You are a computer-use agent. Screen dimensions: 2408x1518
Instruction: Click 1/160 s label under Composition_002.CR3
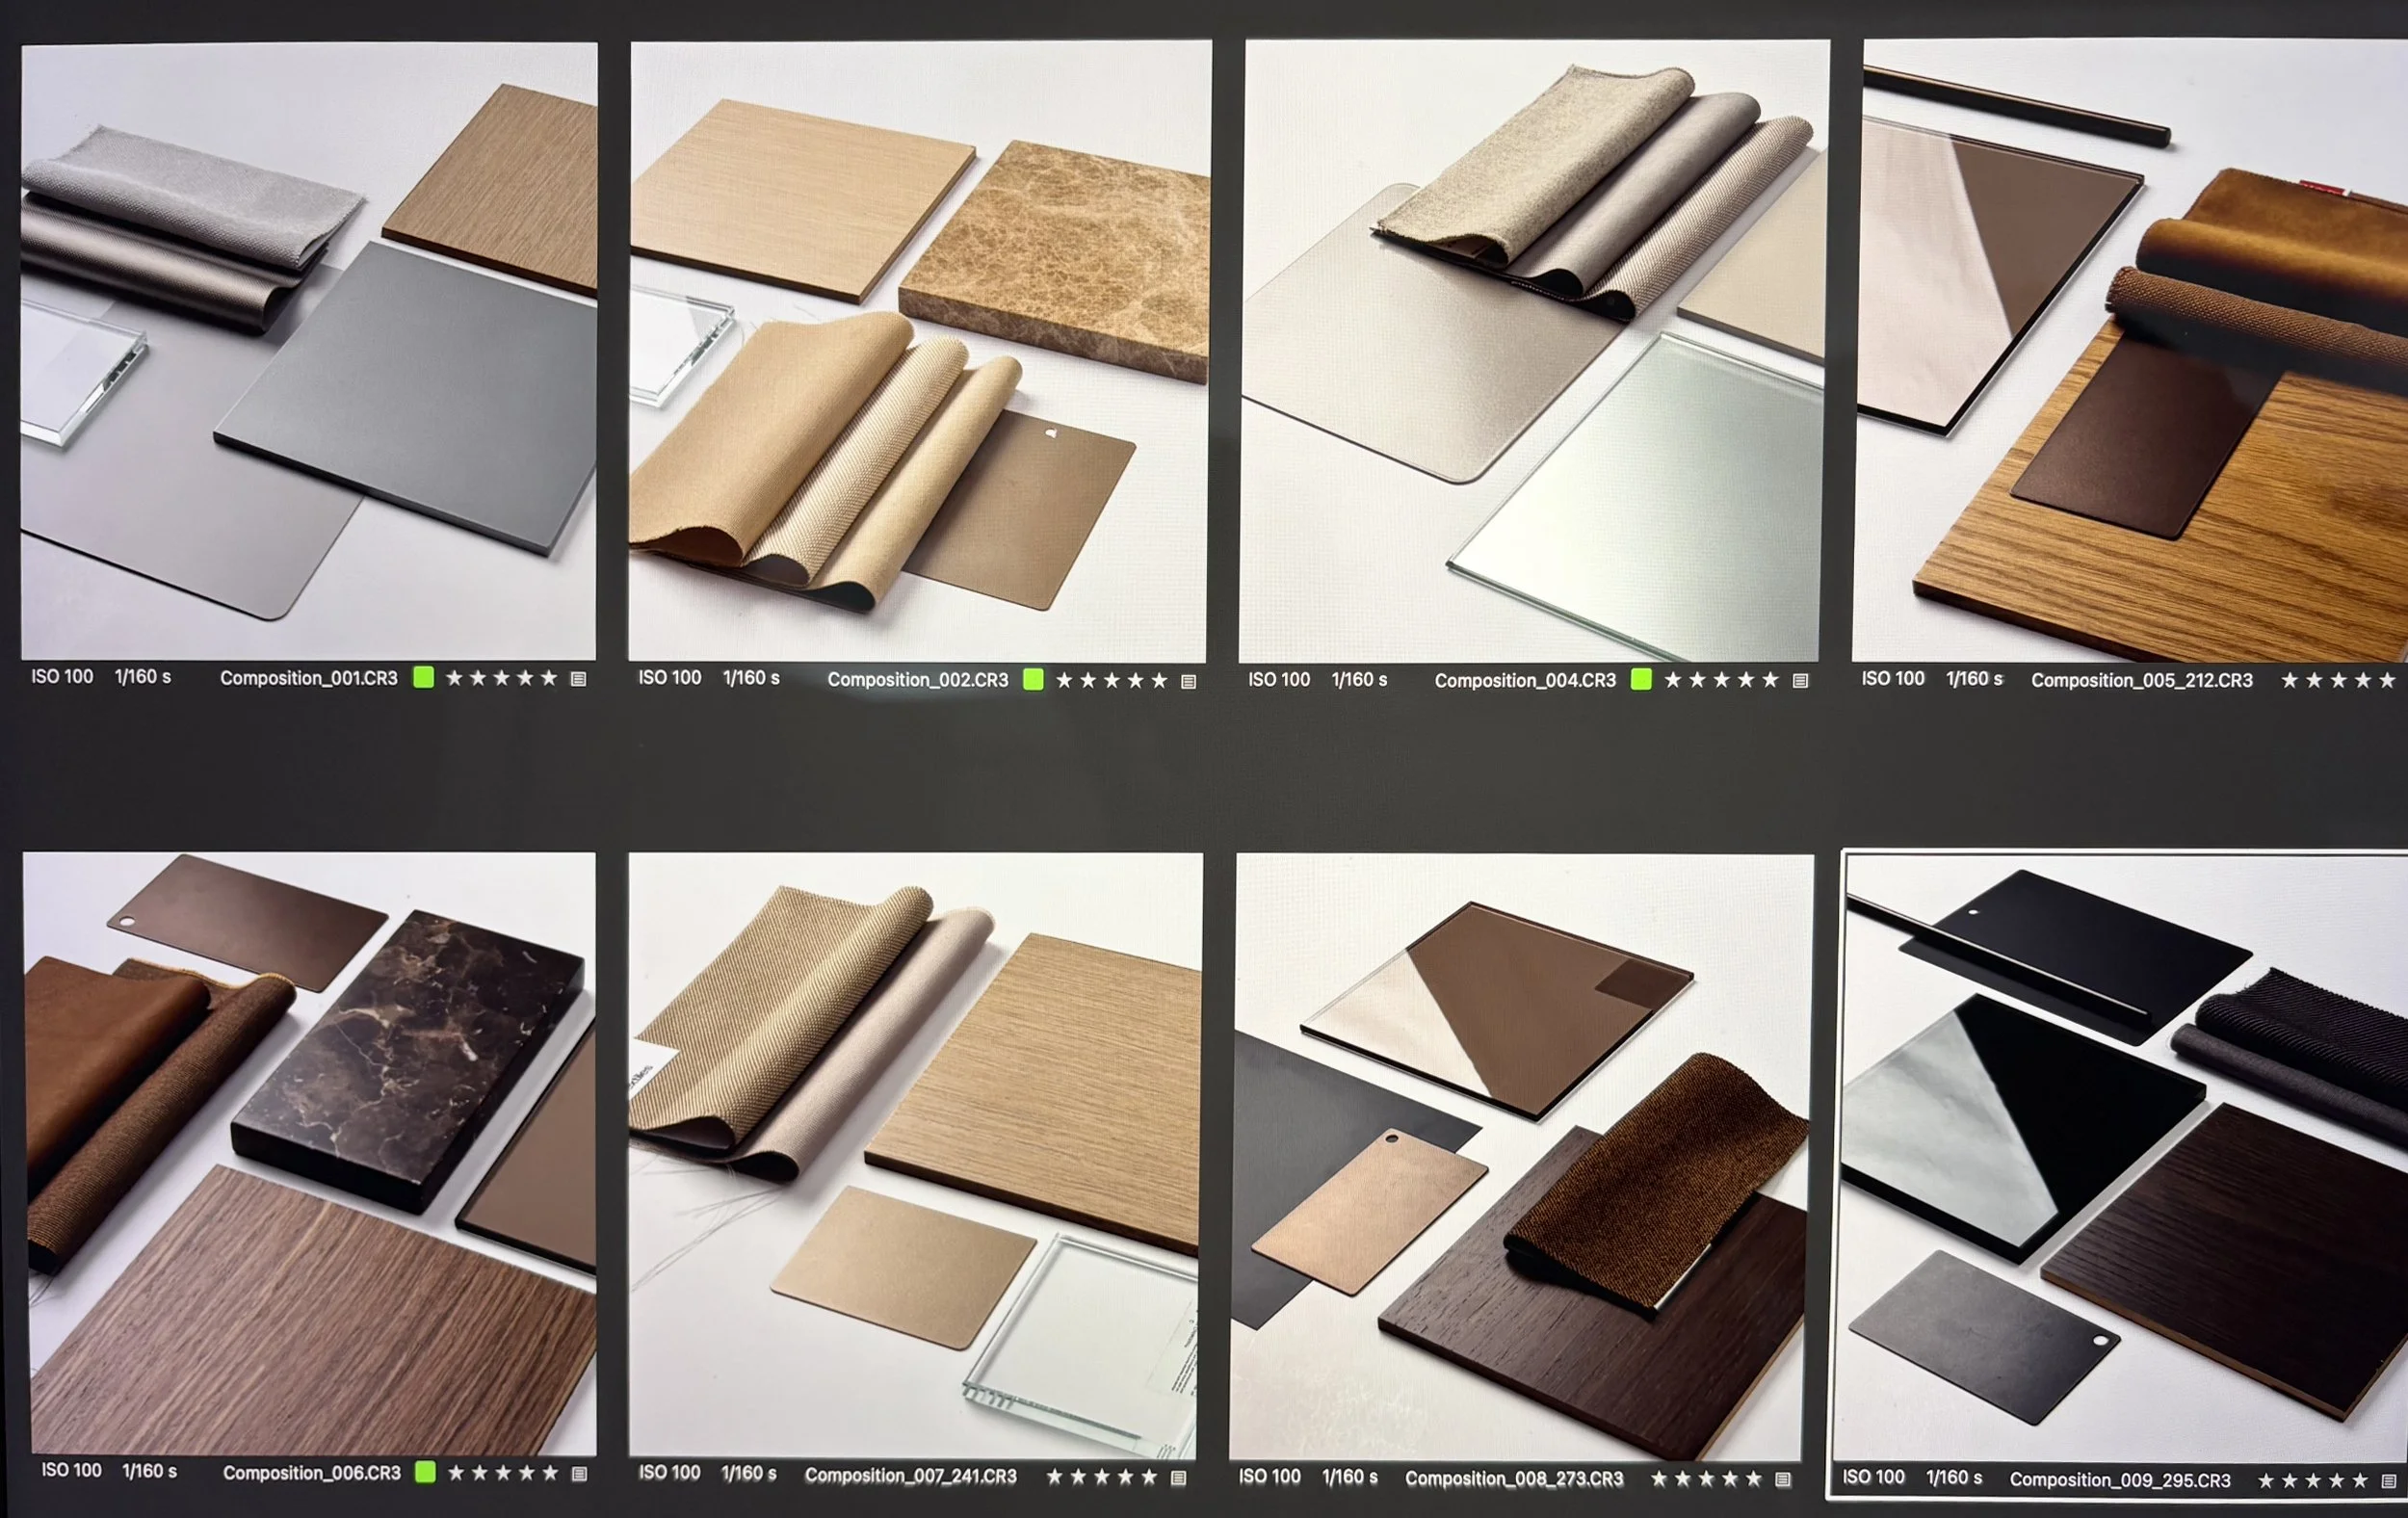[751, 678]
